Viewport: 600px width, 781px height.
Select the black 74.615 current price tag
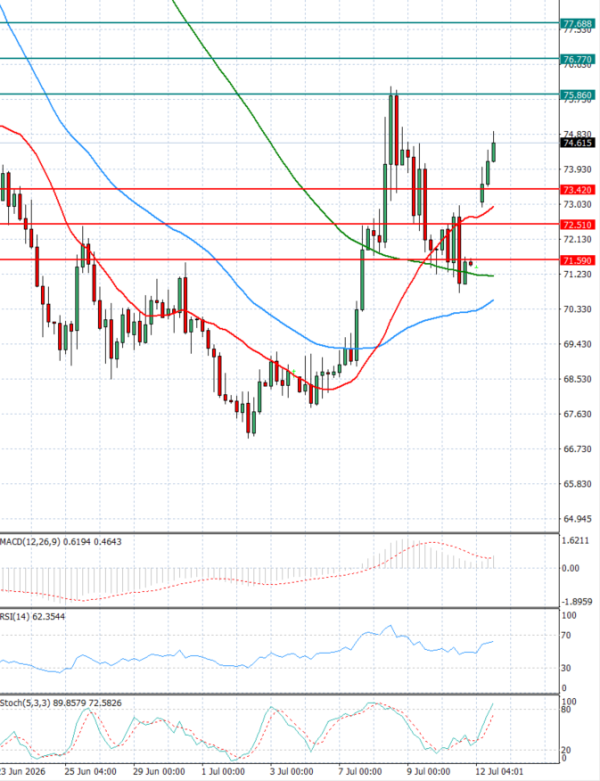(577, 143)
